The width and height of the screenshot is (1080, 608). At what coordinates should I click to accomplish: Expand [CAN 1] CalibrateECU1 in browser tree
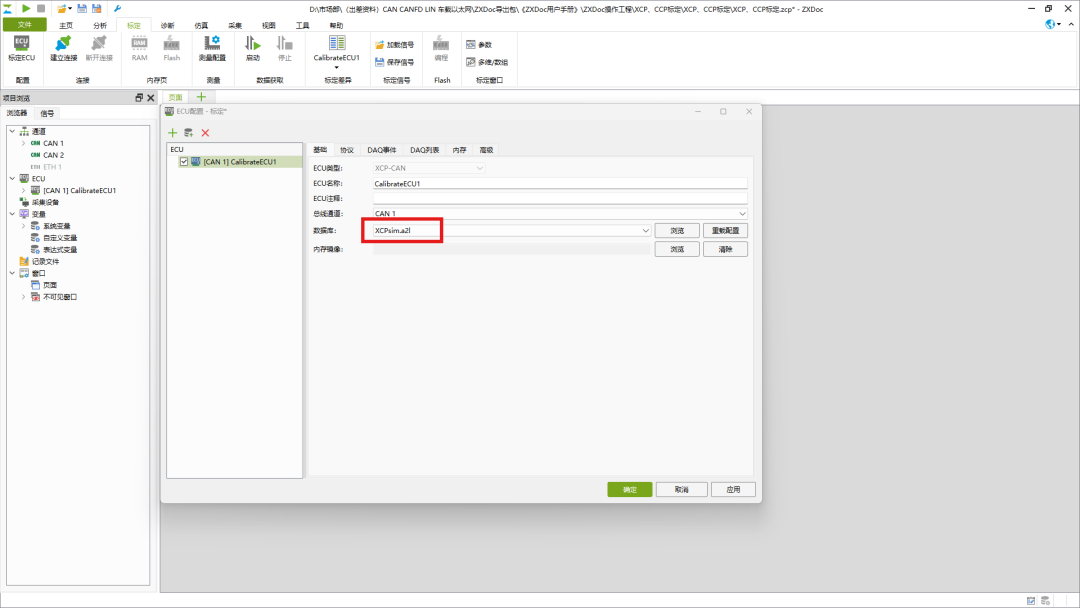[x=23, y=190]
